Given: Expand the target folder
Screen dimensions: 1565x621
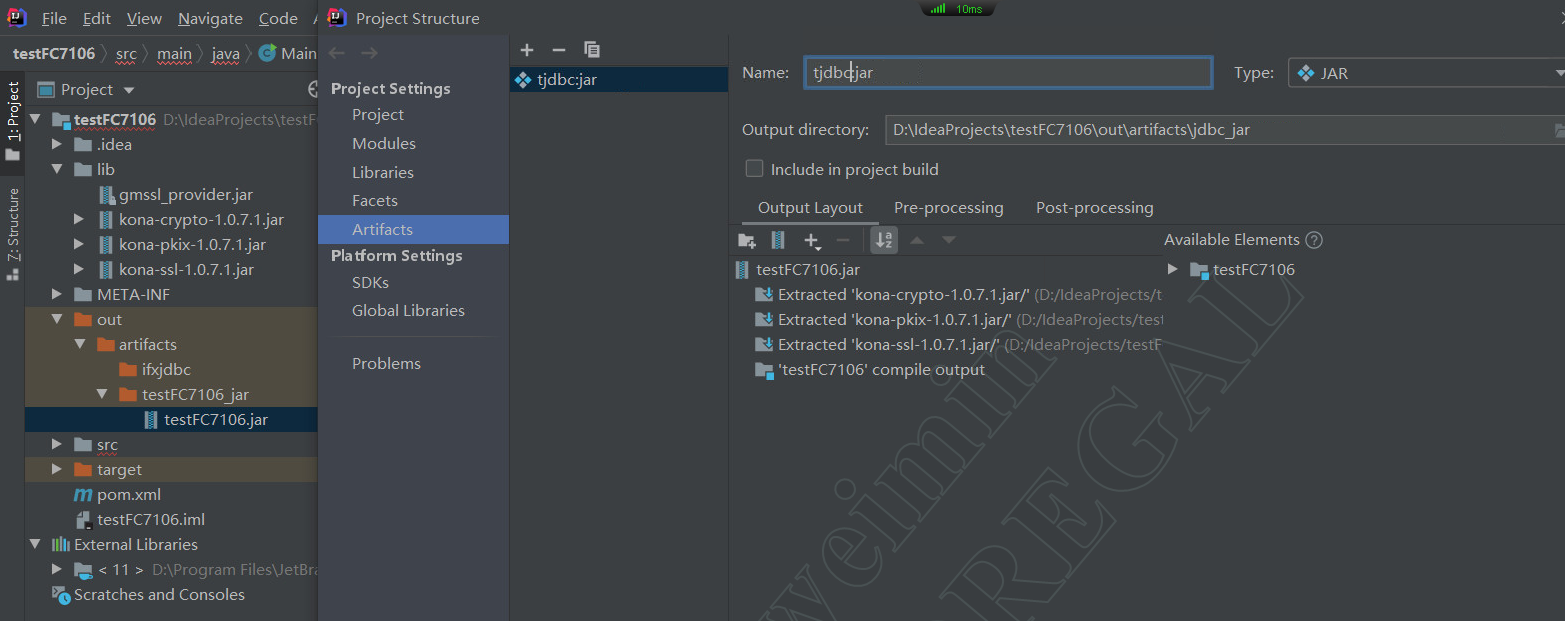Looking at the screenshot, I should click(x=58, y=470).
